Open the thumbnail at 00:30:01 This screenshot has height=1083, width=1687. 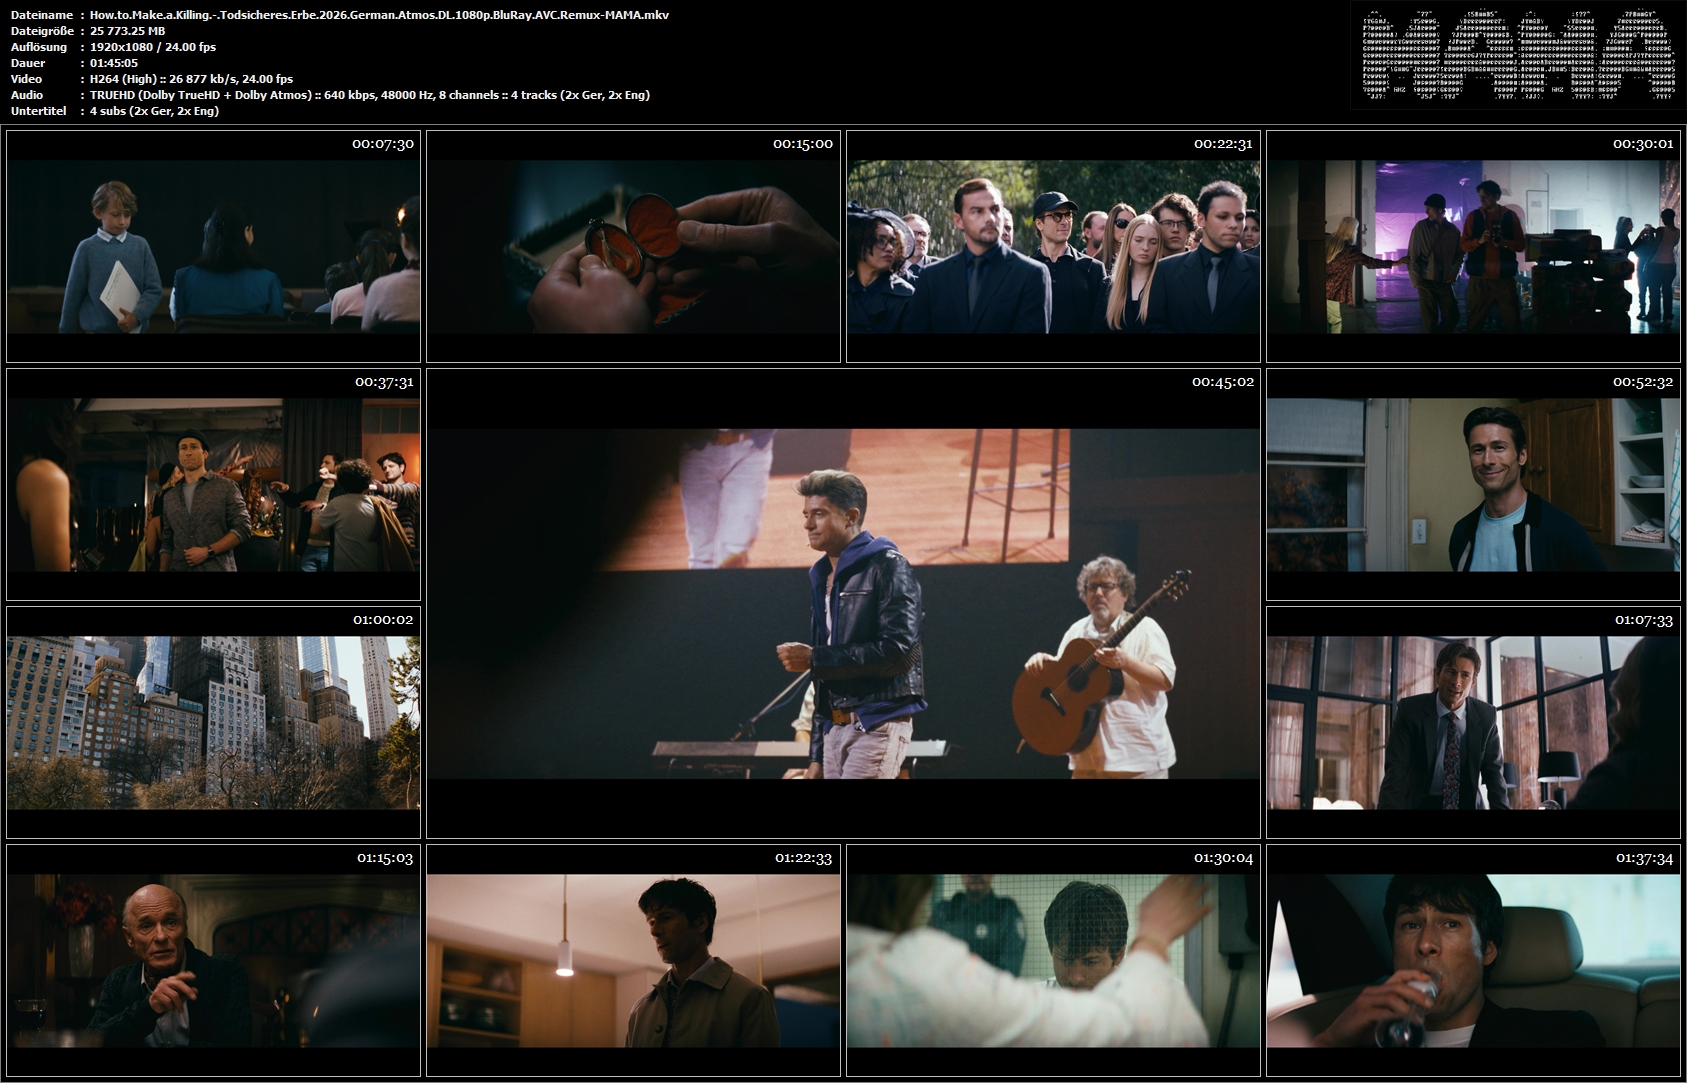click(1473, 246)
